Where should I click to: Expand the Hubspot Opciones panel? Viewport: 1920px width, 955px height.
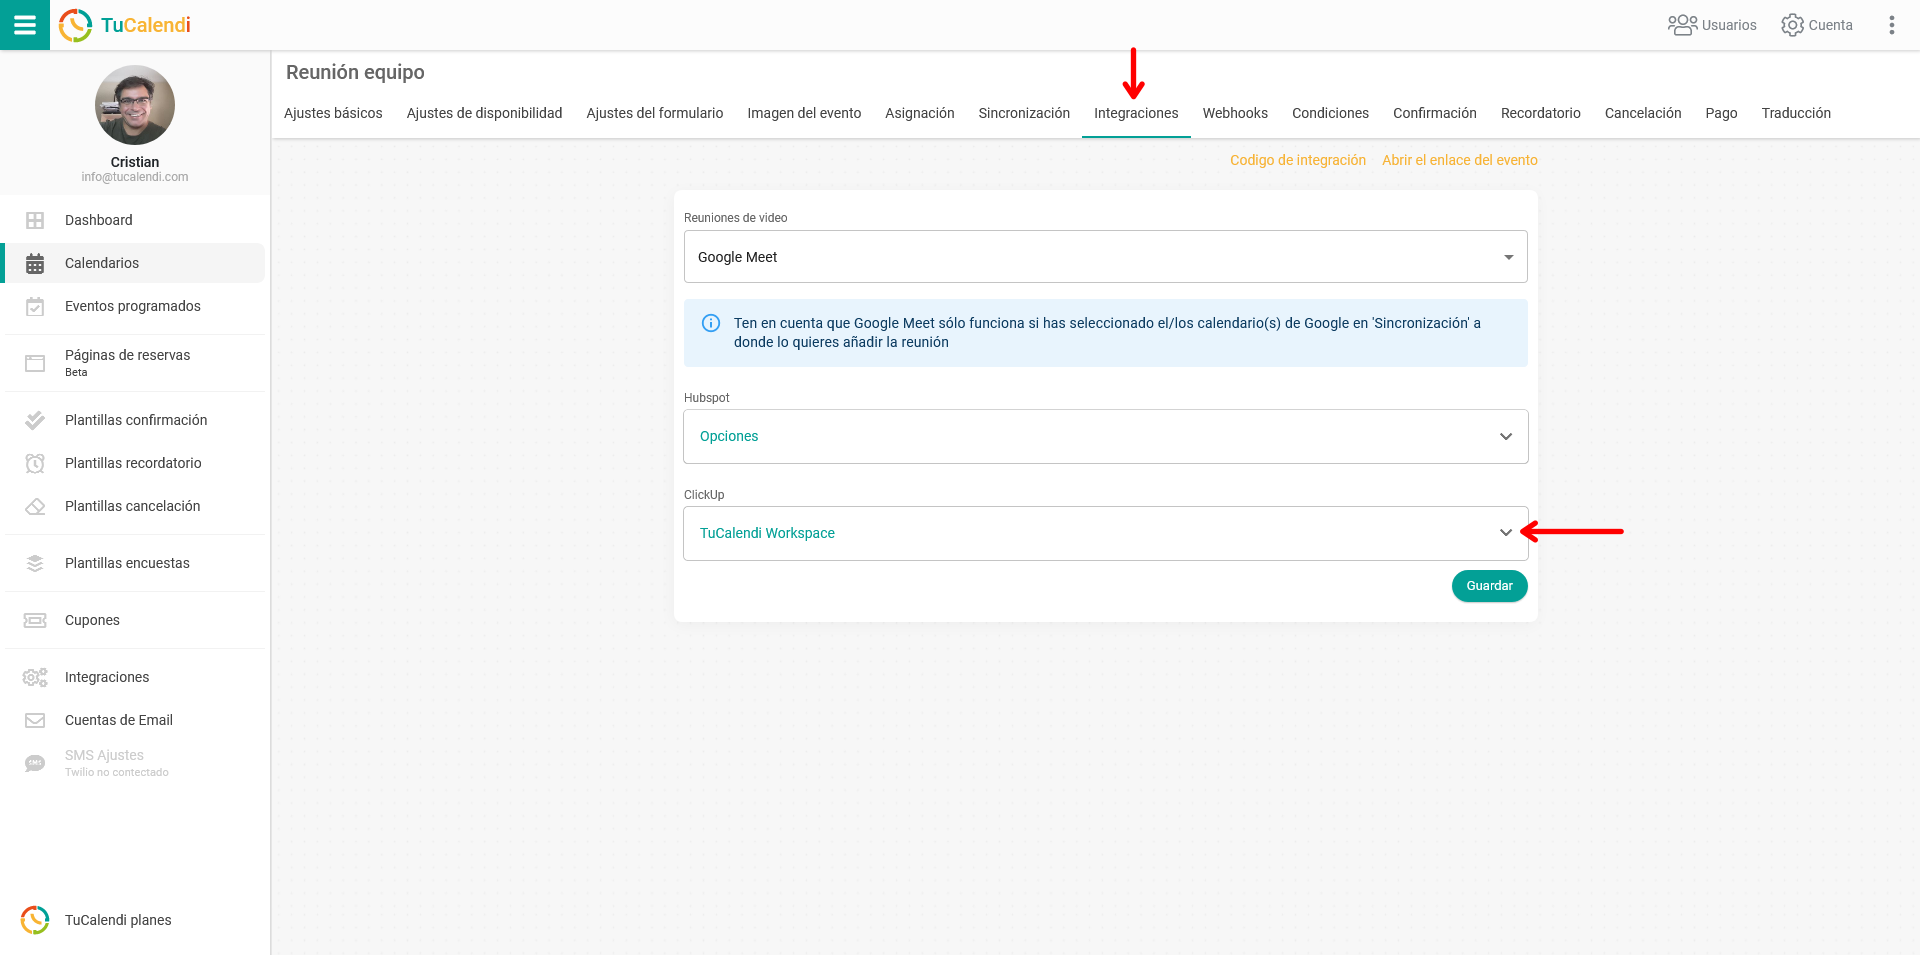coord(1106,436)
